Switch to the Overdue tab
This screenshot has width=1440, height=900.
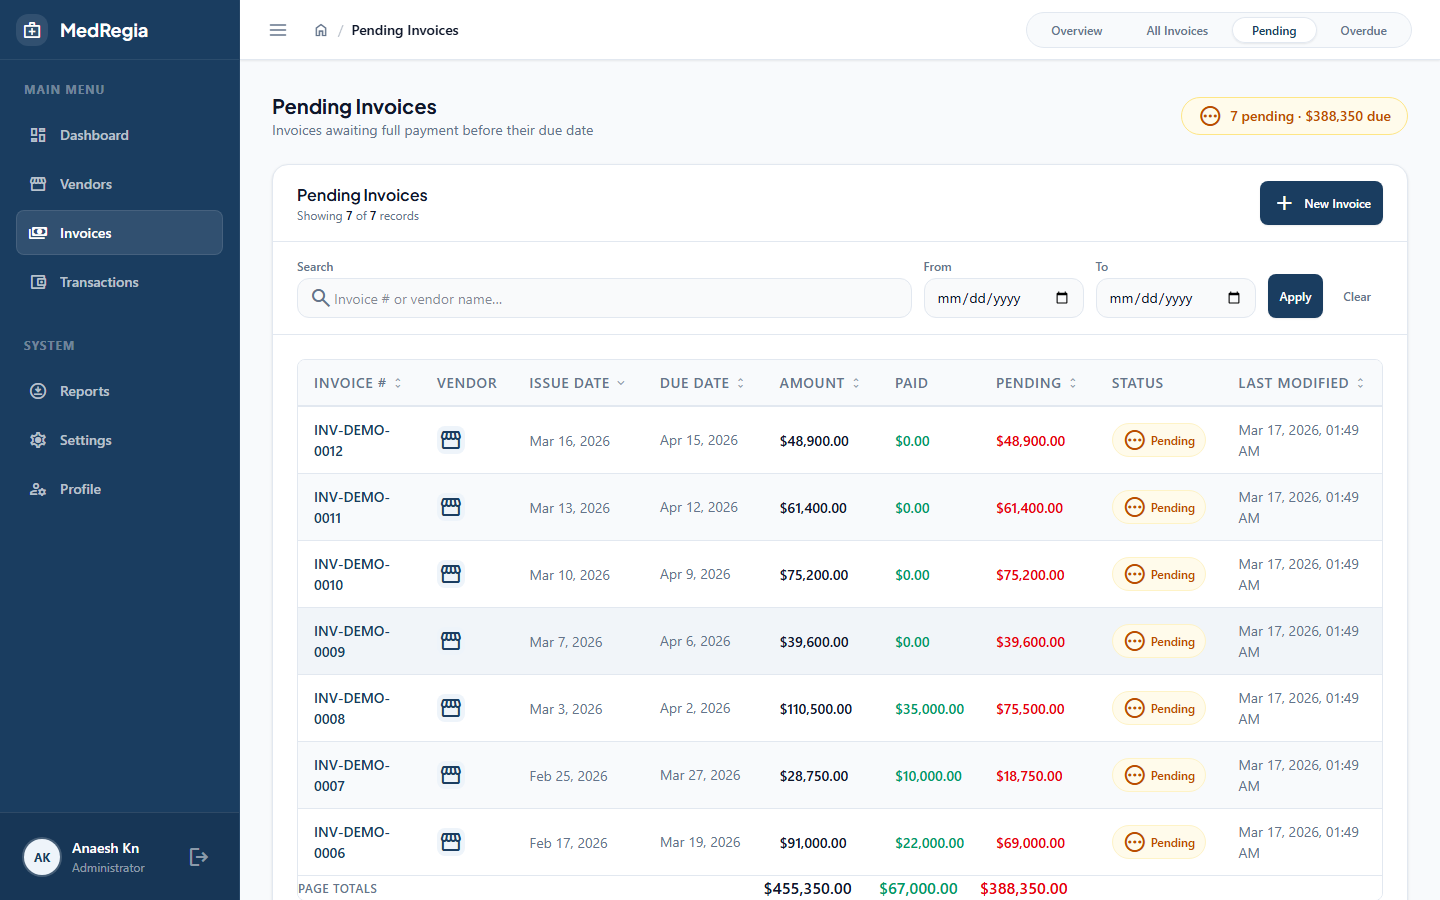(1363, 31)
